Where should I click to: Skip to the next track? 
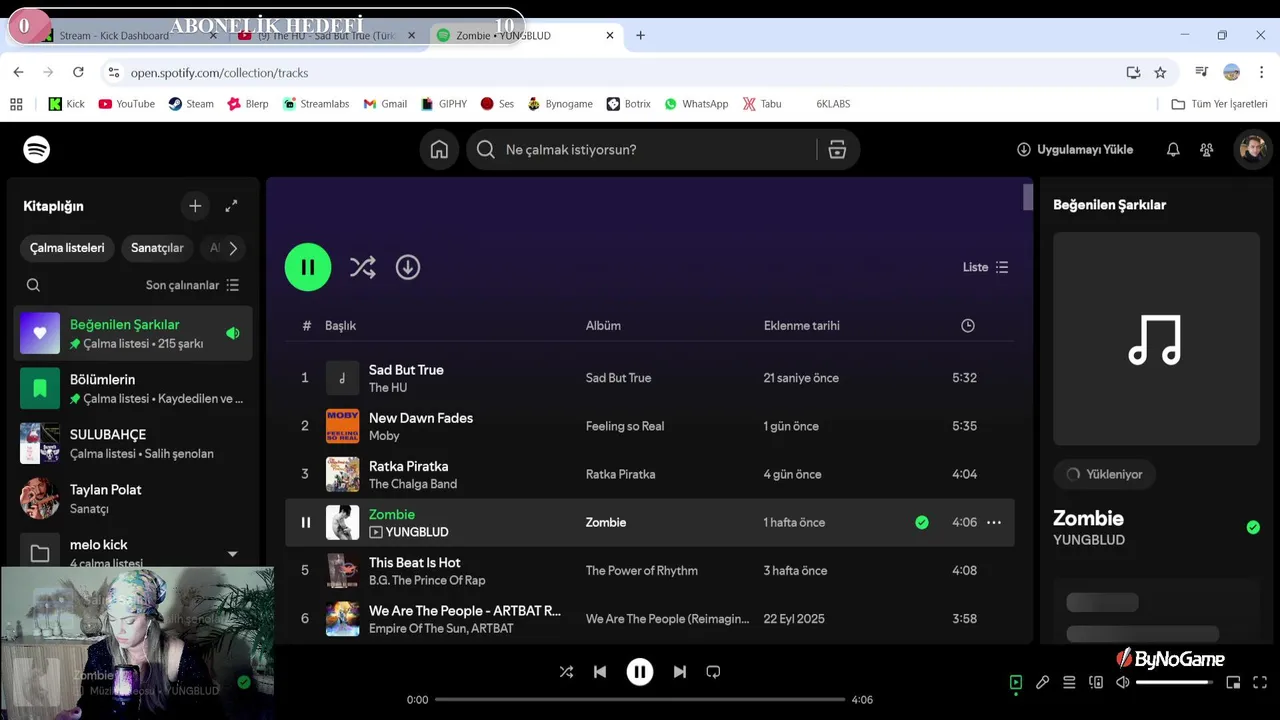tap(680, 672)
